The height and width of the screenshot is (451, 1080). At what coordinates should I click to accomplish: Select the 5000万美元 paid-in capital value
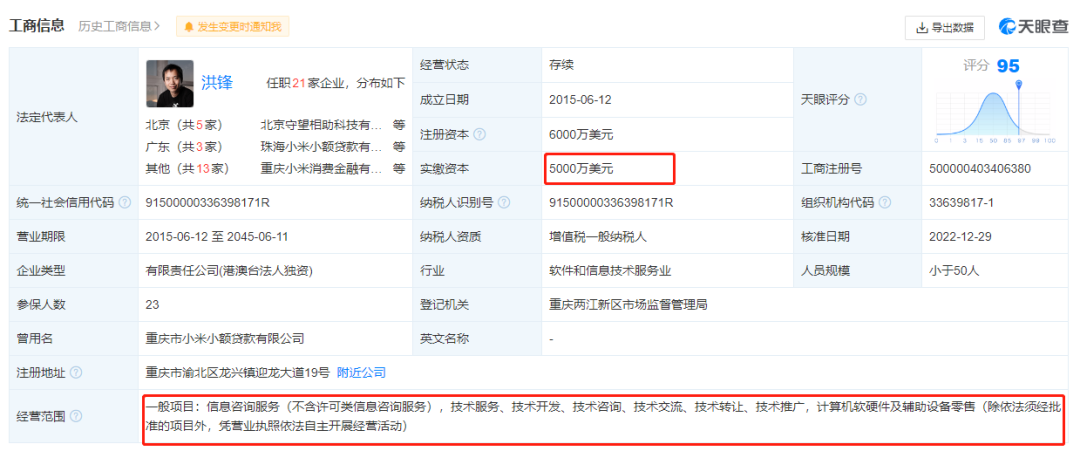tap(581, 169)
